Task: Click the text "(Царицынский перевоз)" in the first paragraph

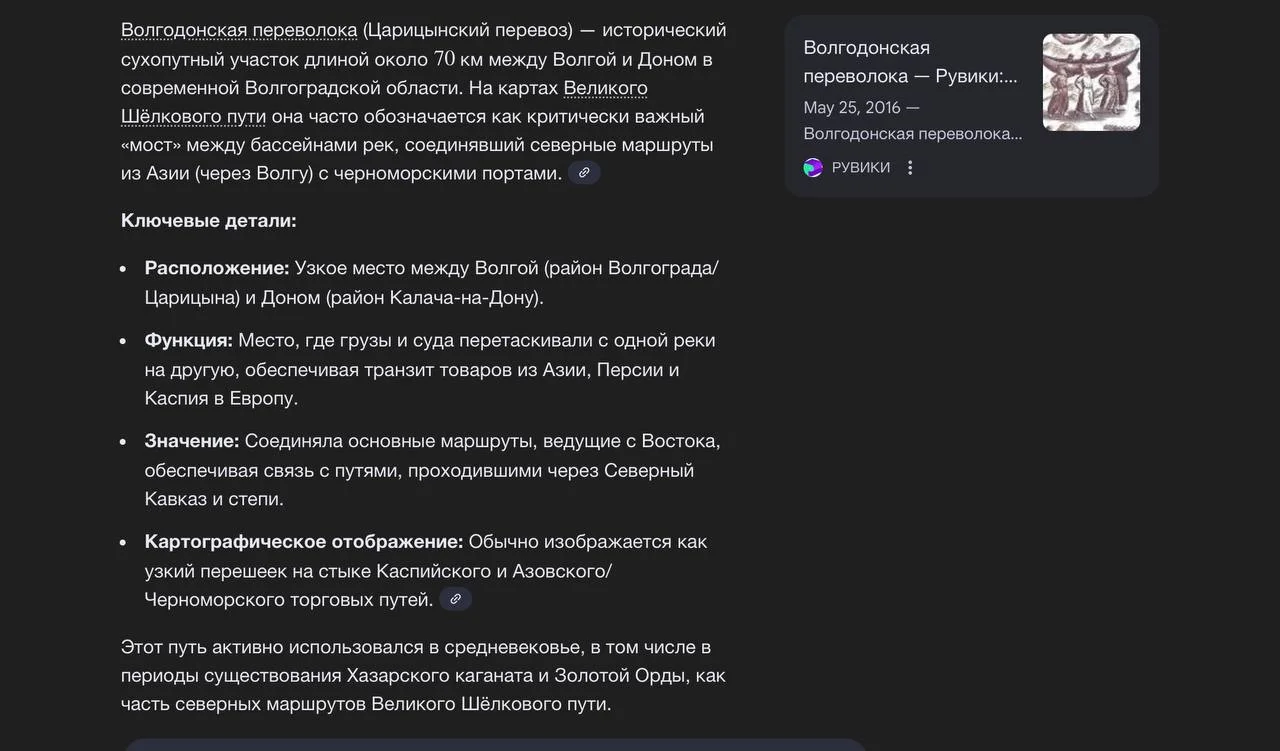Action: (x=468, y=30)
